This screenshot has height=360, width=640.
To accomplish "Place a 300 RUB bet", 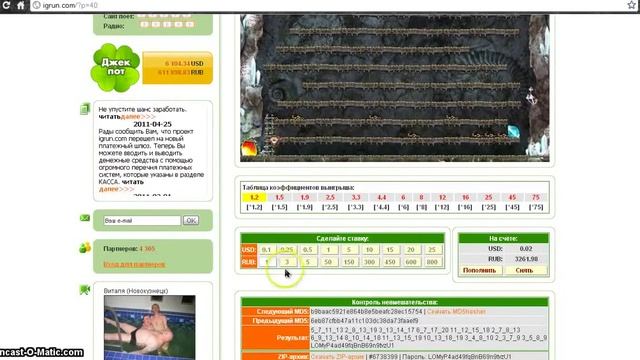I will 369,262.
